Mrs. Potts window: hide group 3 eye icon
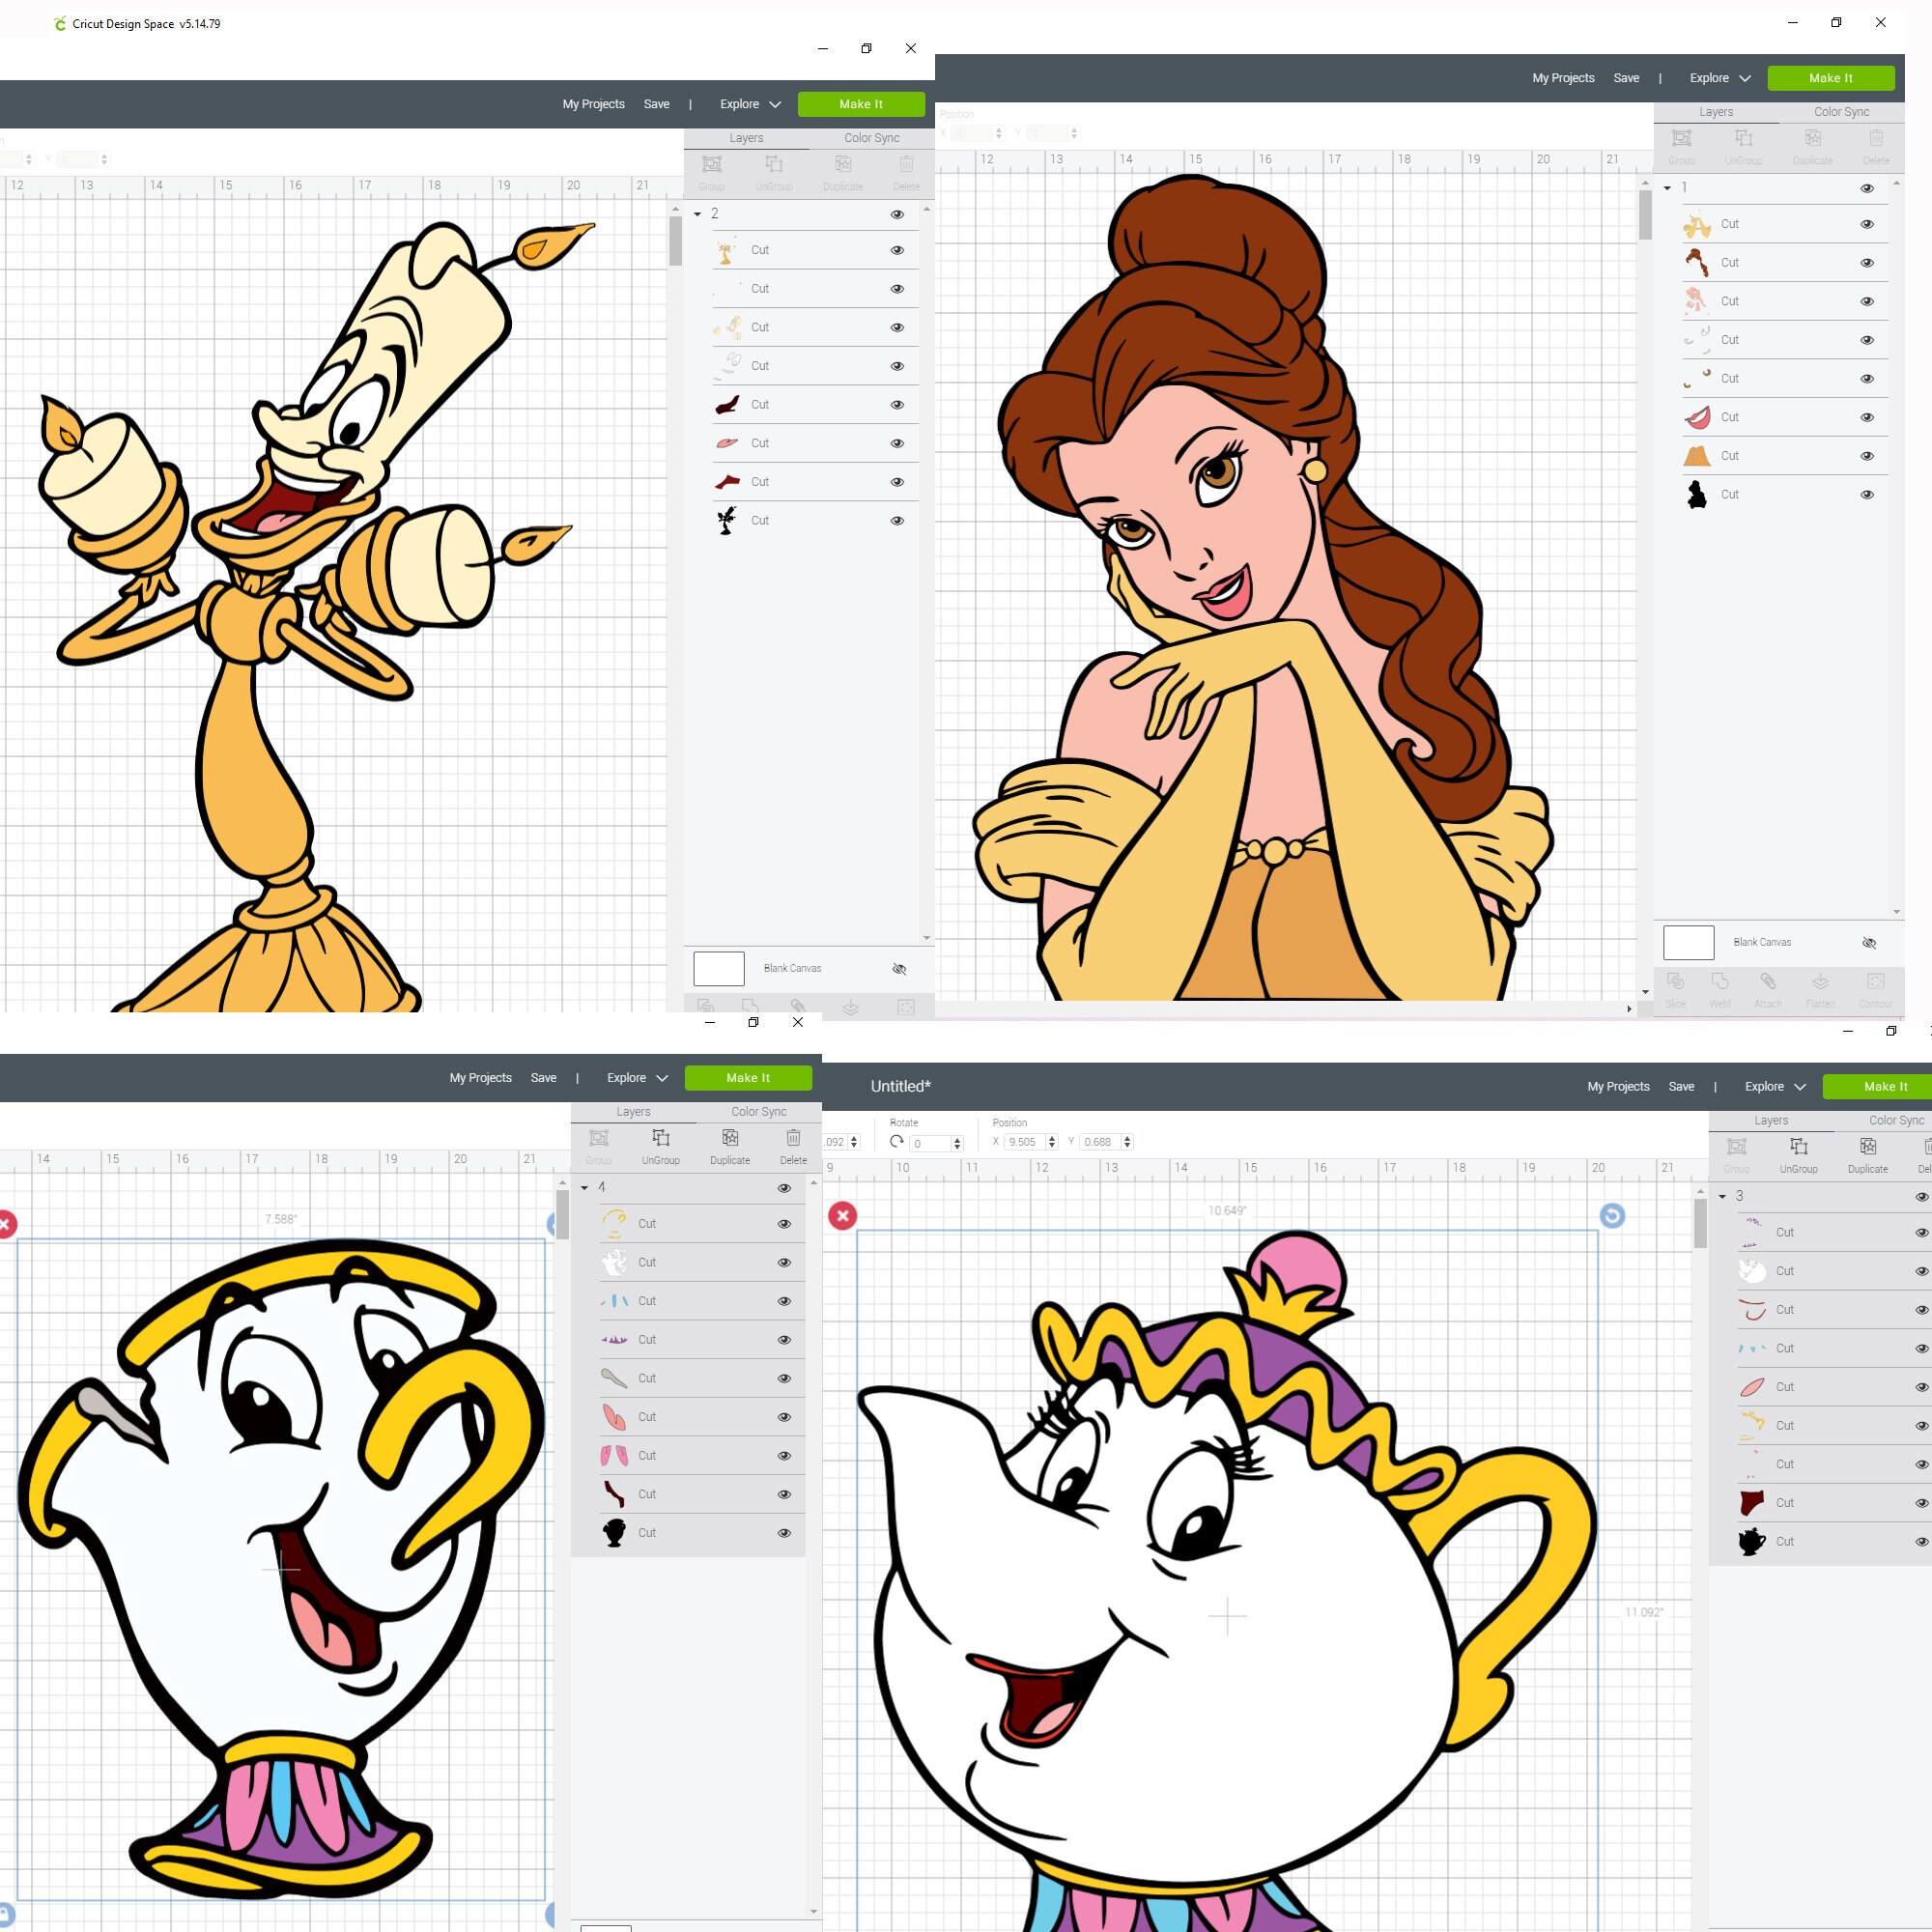This screenshot has width=1932, height=1932. click(1922, 1197)
